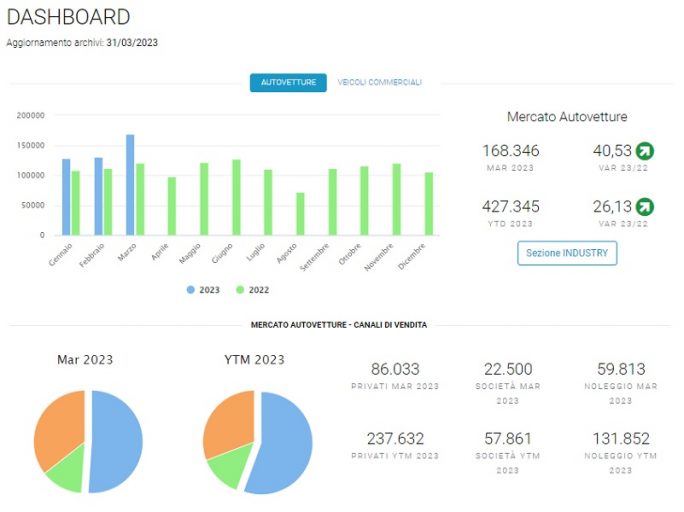Click the archive update date 31/03/2023
This screenshot has height=512, width=684.
(x=132, y=43)
